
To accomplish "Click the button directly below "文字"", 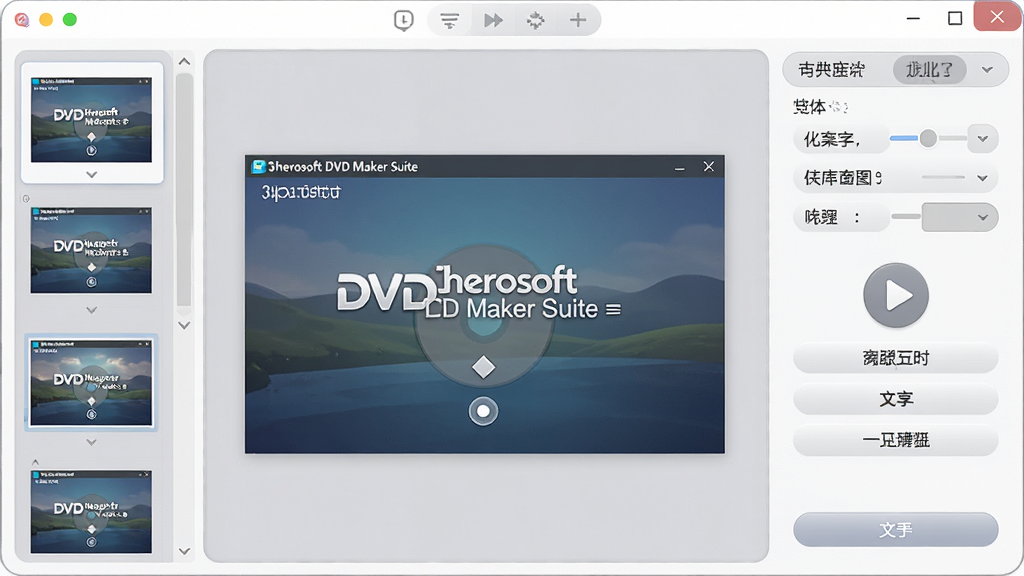I will (x=896, y=440).
